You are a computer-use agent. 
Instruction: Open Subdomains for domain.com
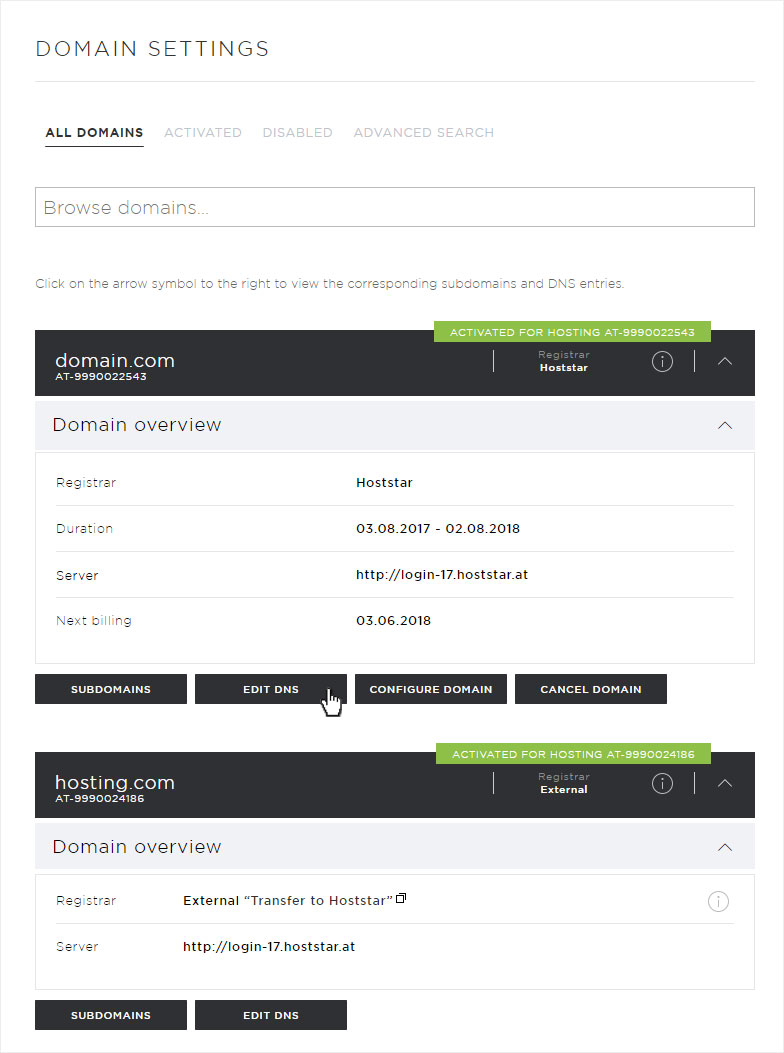(x=111, y=689)
